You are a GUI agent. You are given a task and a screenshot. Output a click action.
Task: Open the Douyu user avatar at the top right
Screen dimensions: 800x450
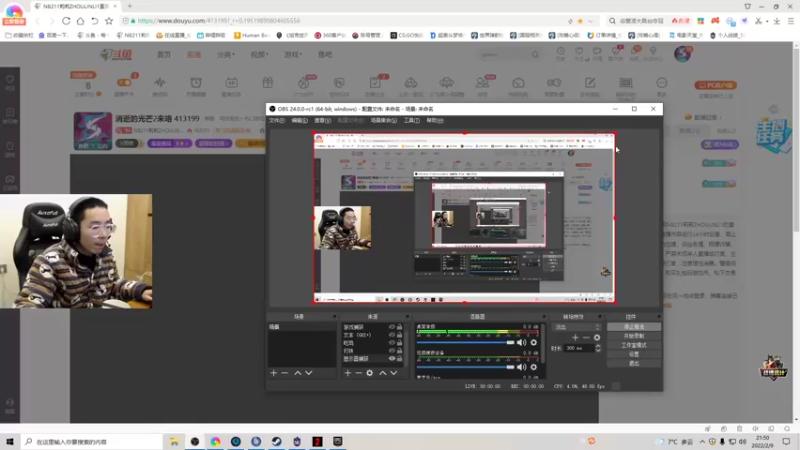click(x=683, y=54)
